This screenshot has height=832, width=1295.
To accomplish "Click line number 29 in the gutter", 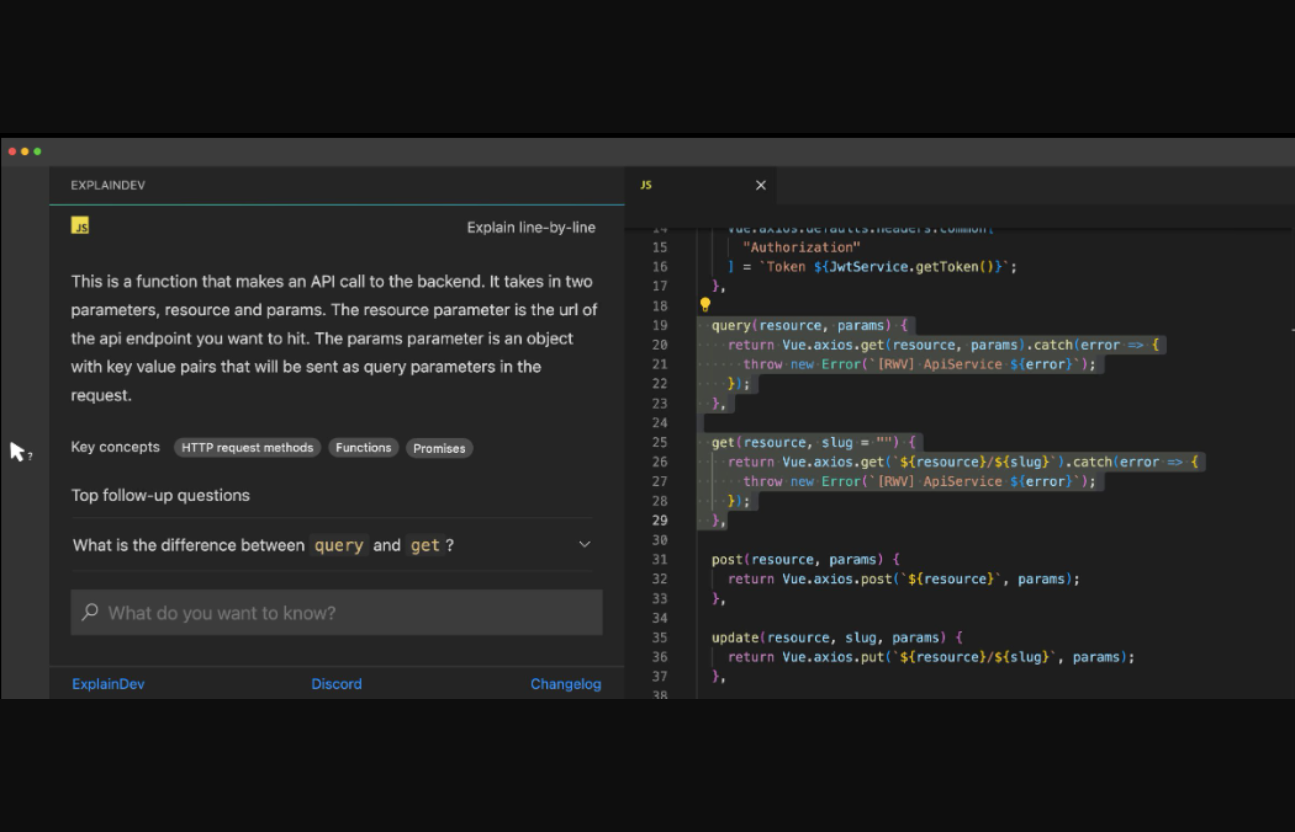I will point(660,520).
